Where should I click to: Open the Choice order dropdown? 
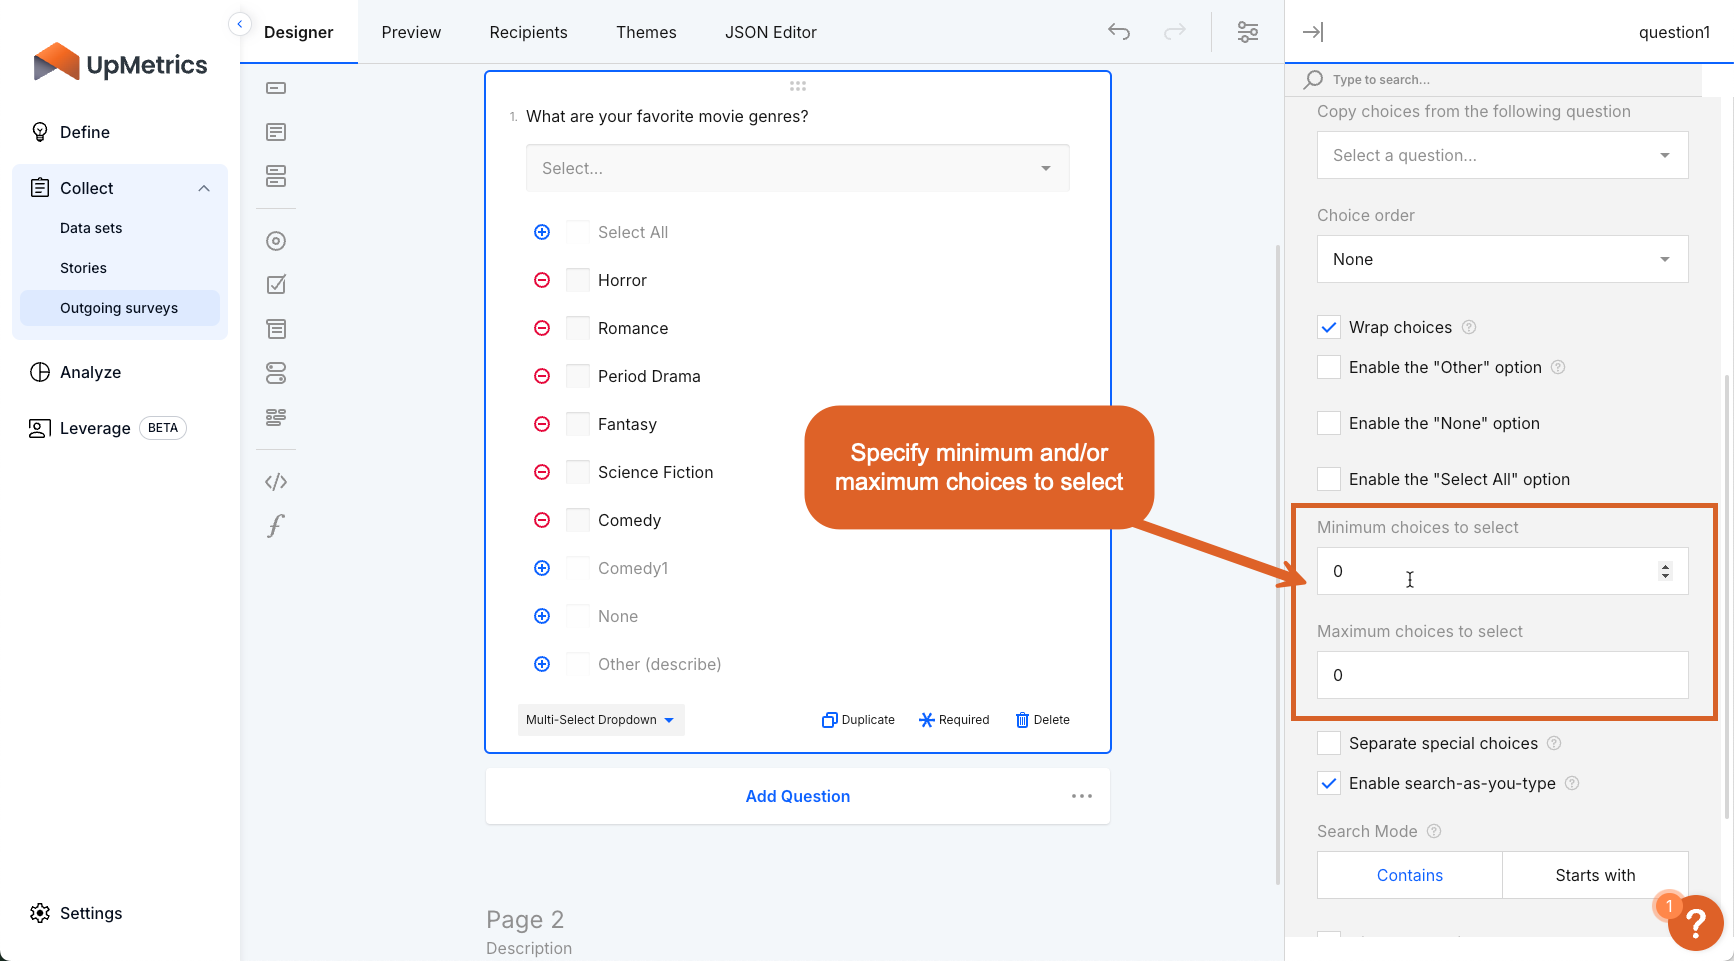coord(1502,259)
